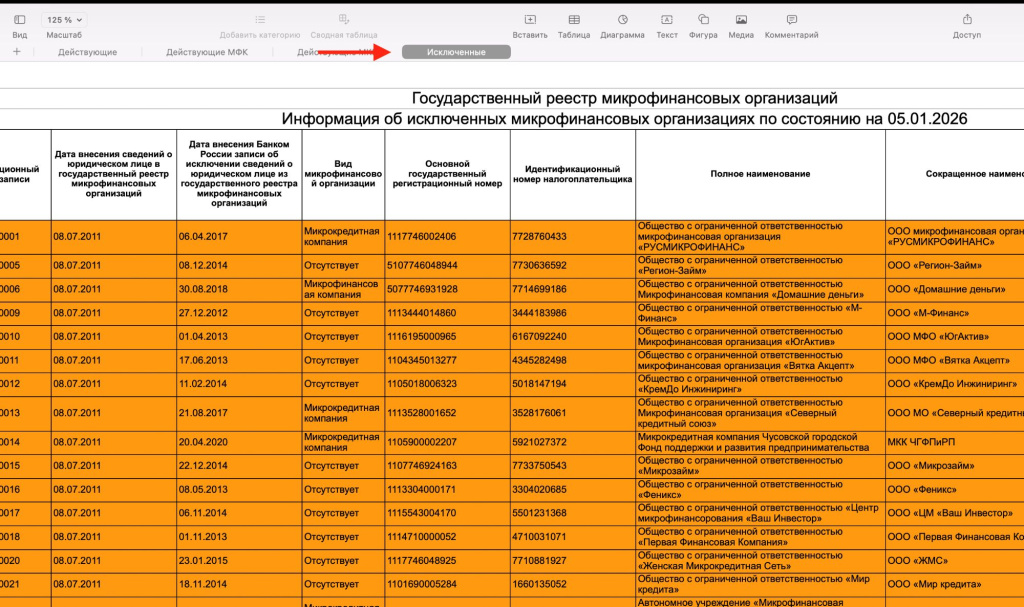Click the Сводная таблица pivot table button
Viewport: 1024px width, 607px height.
click(343, 26)
